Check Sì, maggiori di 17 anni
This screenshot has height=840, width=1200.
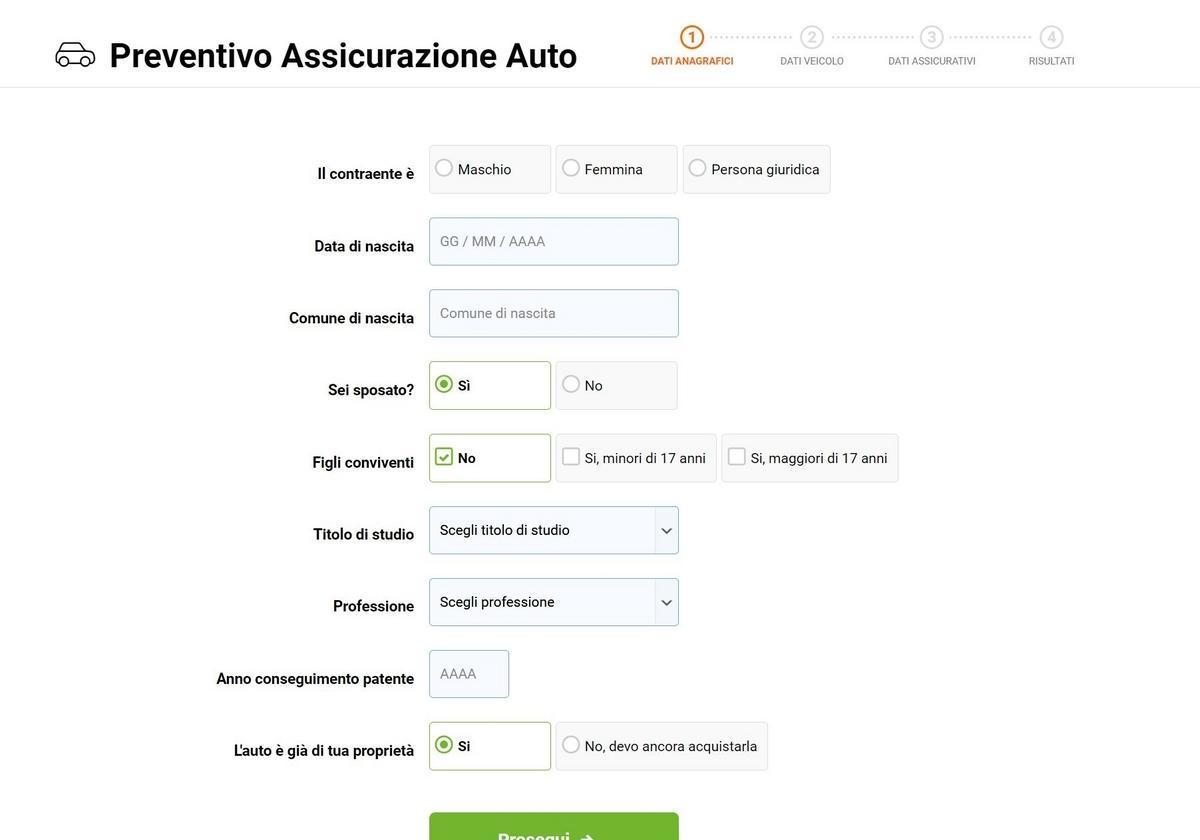click(x=737, y=457)
